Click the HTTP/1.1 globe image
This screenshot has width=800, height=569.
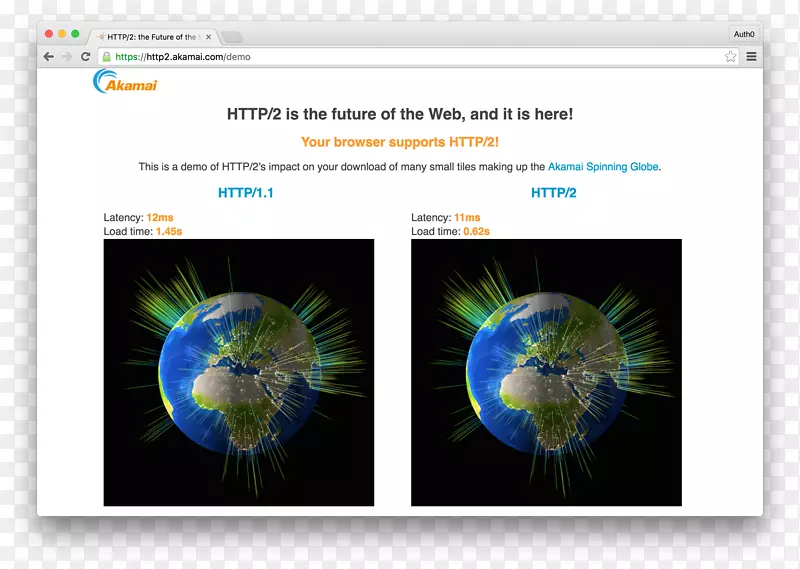click(239, 373)
